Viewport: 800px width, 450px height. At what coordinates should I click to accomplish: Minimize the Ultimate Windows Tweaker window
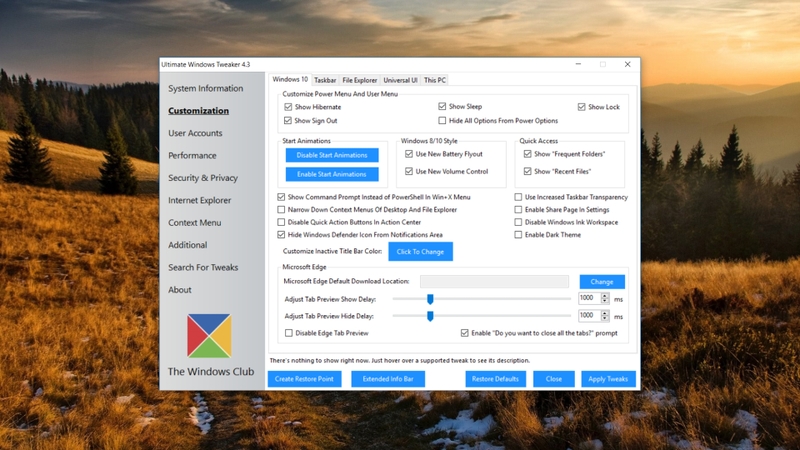coord(578,64)
